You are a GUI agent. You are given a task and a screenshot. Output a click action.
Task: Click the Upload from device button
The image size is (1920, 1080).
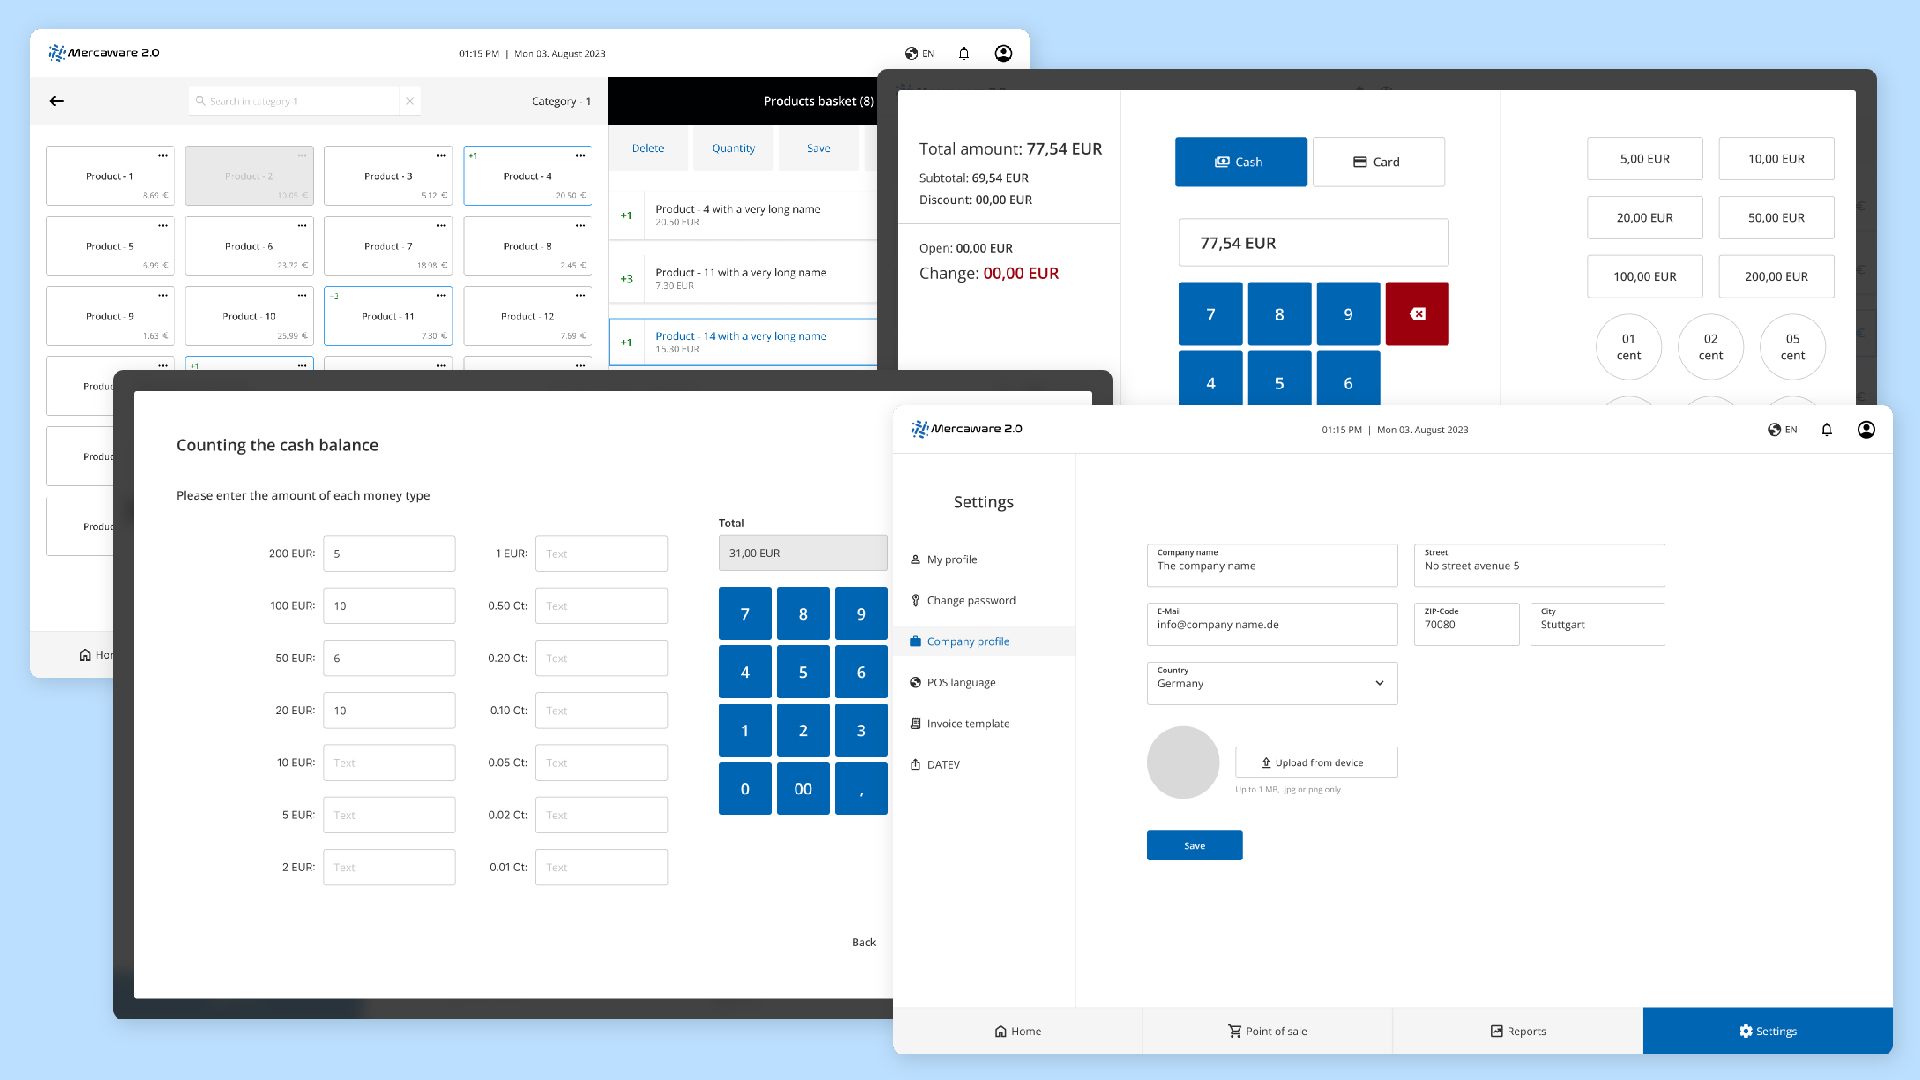tap(1316, 763)
